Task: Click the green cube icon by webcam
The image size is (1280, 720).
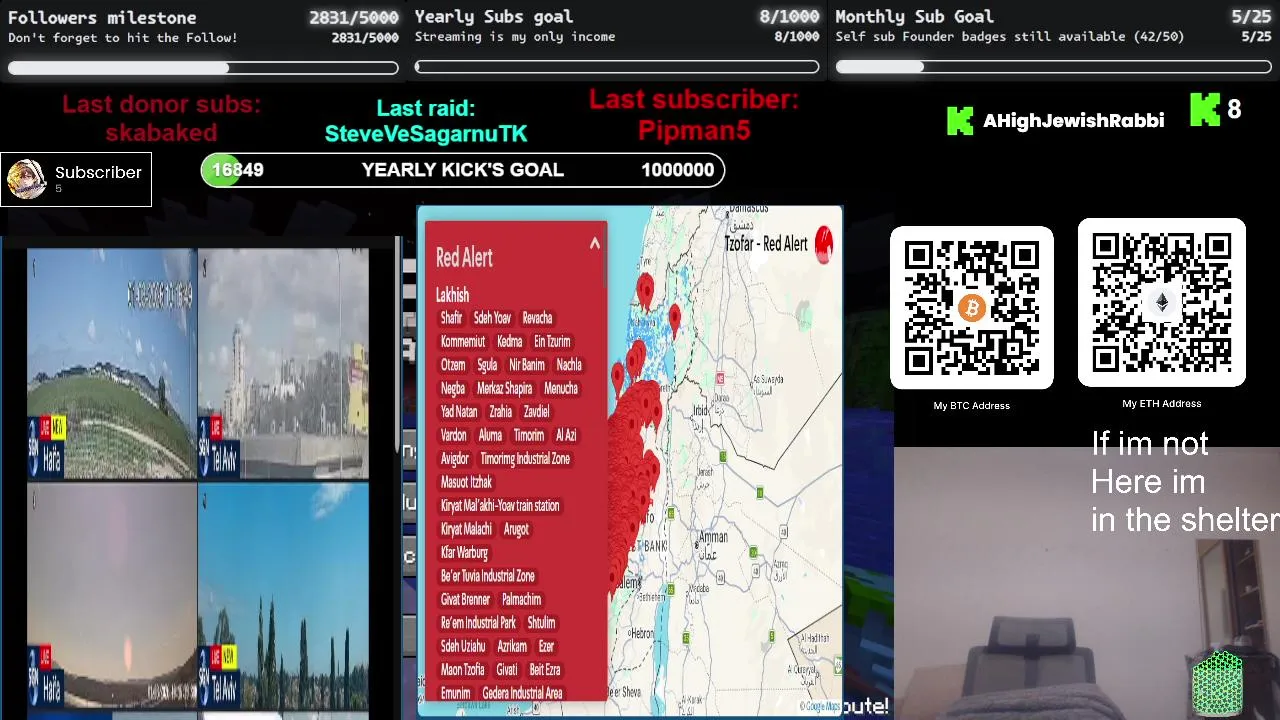Action: [x=1217, y=684]
